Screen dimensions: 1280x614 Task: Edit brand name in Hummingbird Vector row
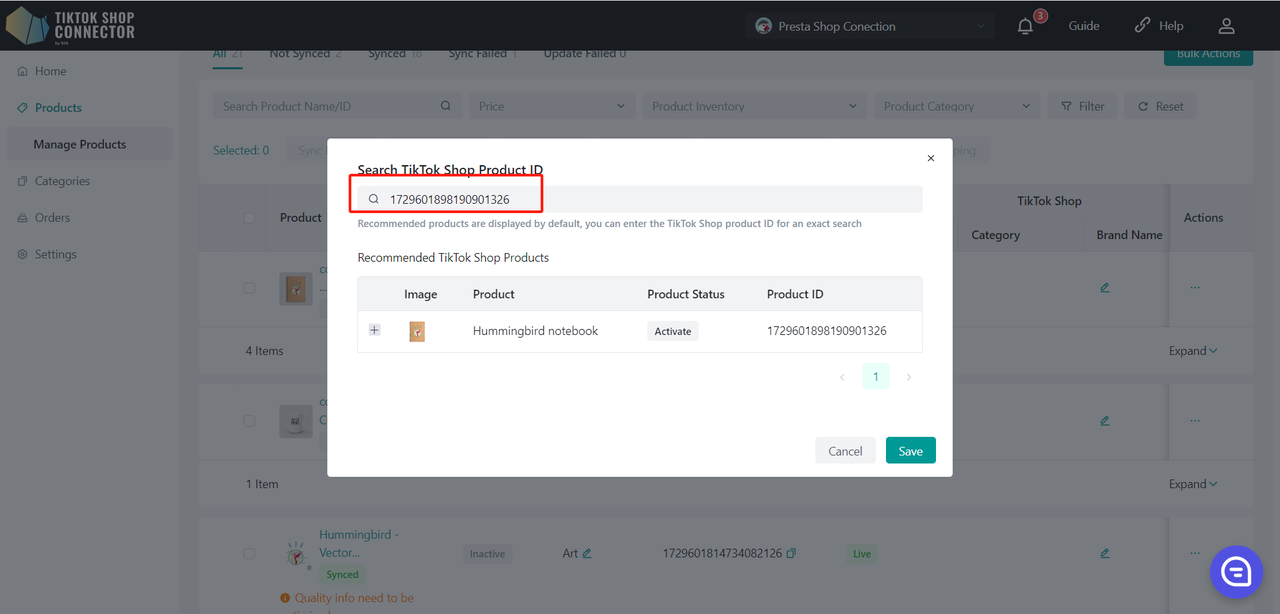click(1105, 553)
